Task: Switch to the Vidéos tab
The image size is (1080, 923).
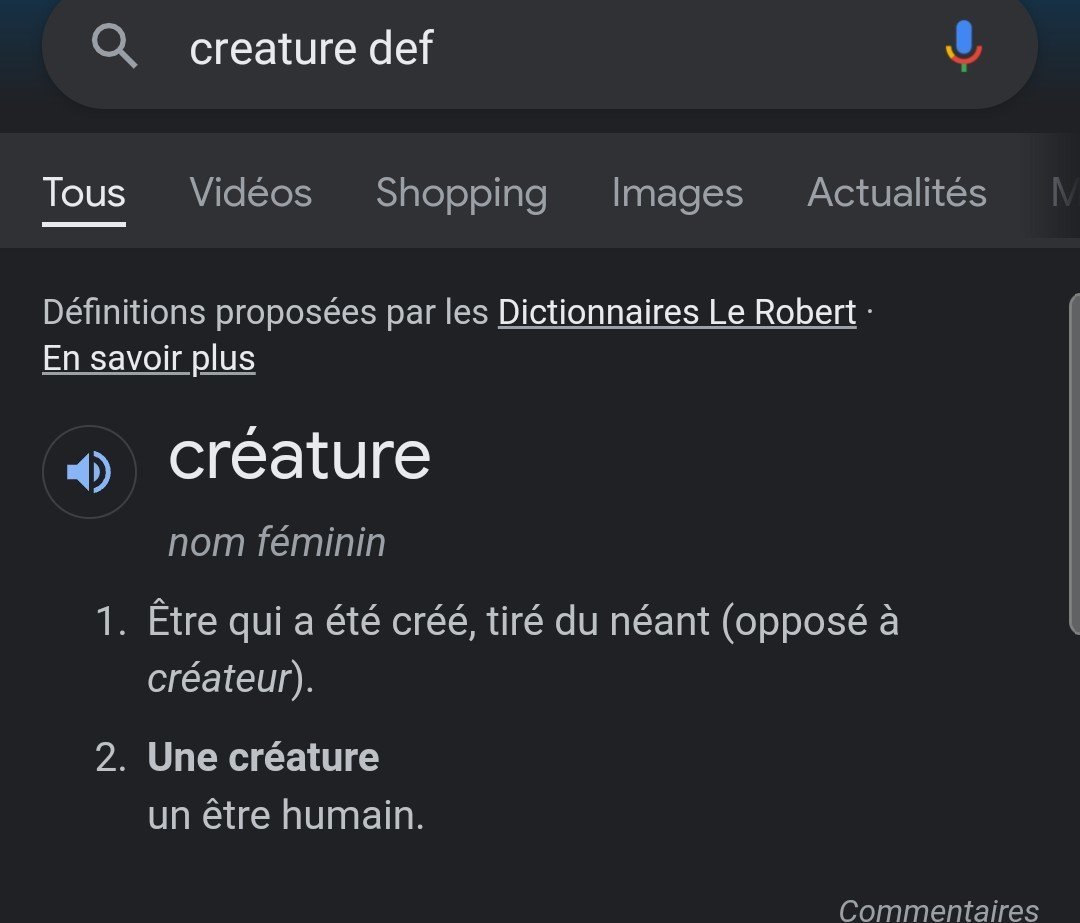Action: (x=251, y=192)
